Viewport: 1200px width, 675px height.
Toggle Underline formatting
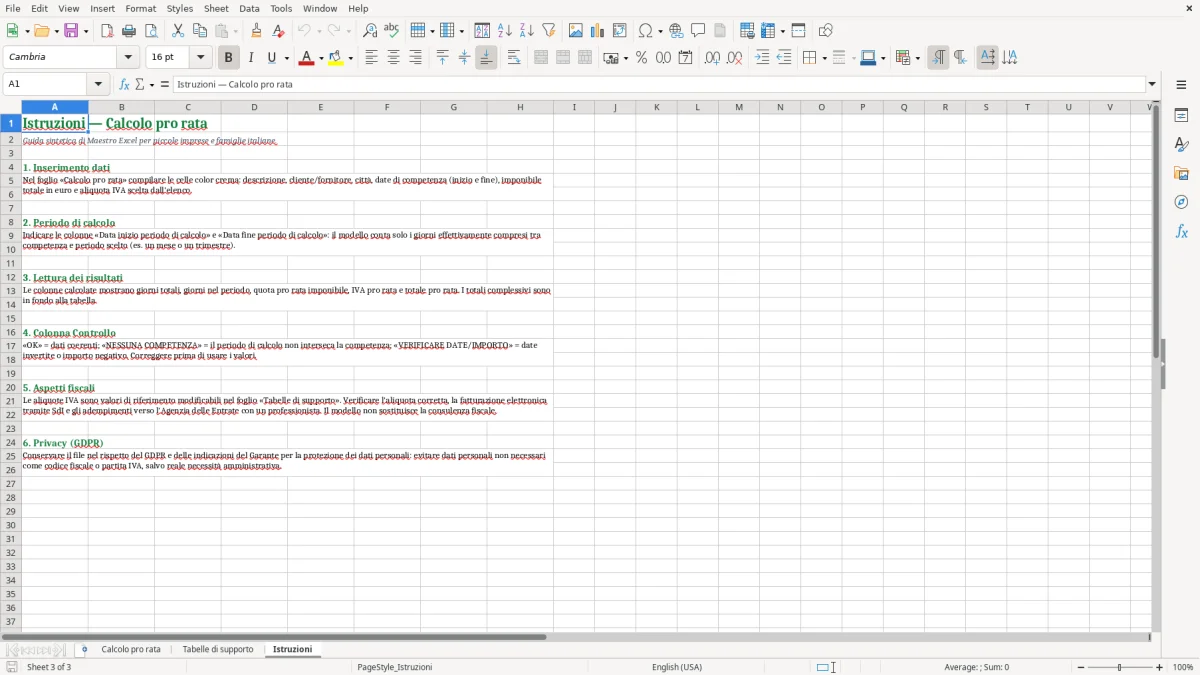(x=272, y=58)
